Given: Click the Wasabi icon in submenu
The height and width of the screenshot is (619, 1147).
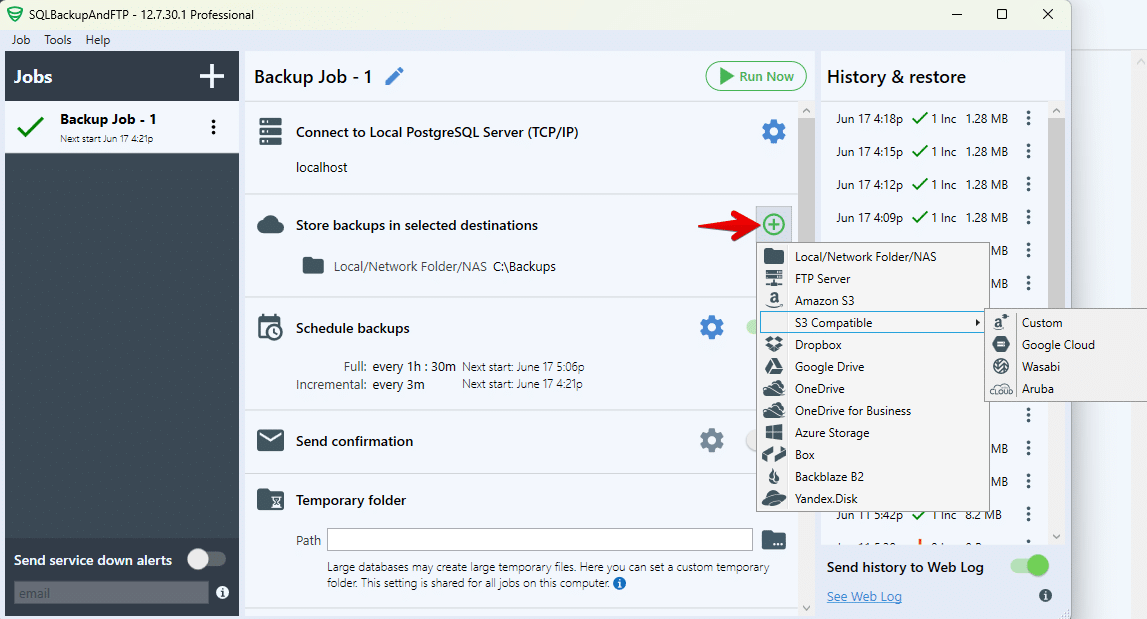Looking at the screenshot, I should tap(1001, 367).
